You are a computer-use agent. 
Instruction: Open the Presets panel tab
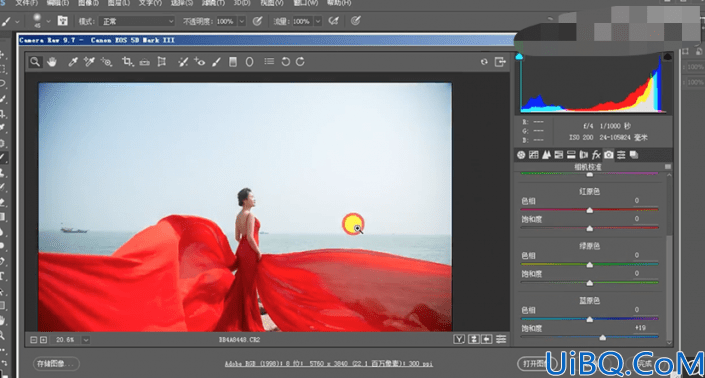pyautogui.click(x=621, y=155)
